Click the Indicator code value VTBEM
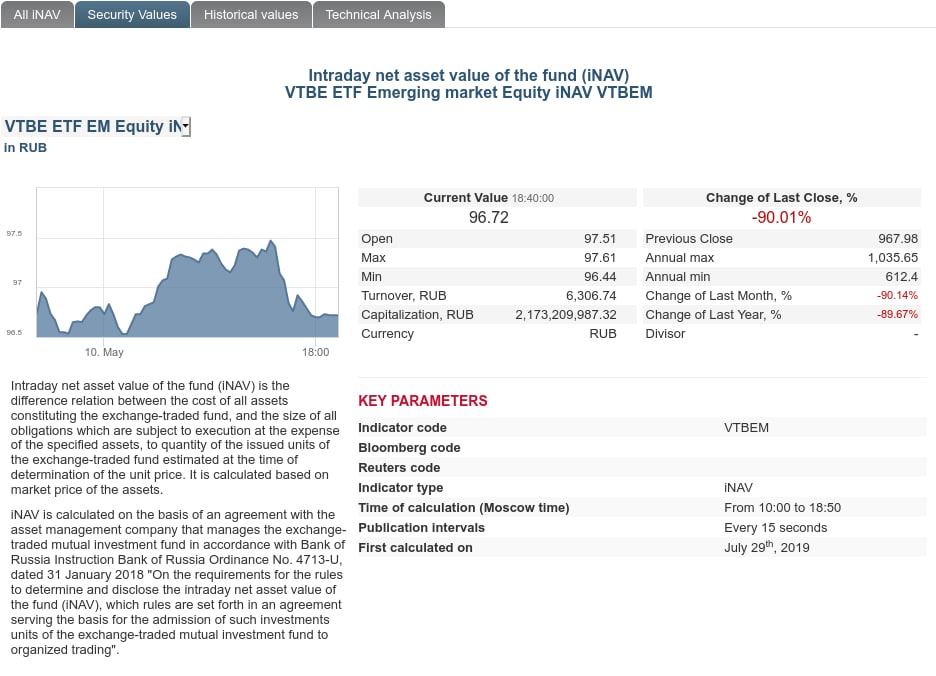936x676 pixels. tap(746, 428)
